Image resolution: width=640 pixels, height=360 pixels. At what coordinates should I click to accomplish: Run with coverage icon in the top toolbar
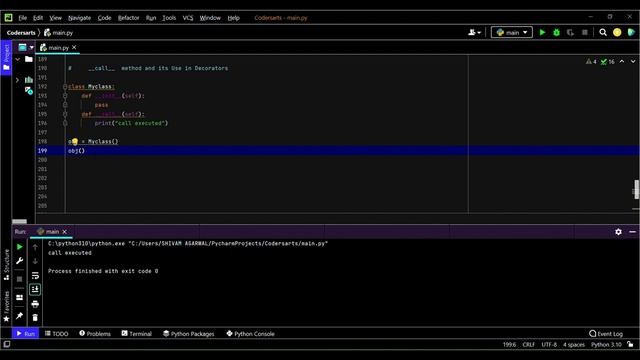point(570,32)
